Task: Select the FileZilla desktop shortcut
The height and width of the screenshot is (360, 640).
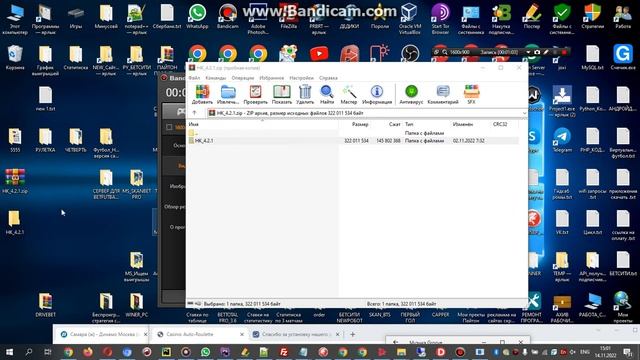Action: pos(289,16)
